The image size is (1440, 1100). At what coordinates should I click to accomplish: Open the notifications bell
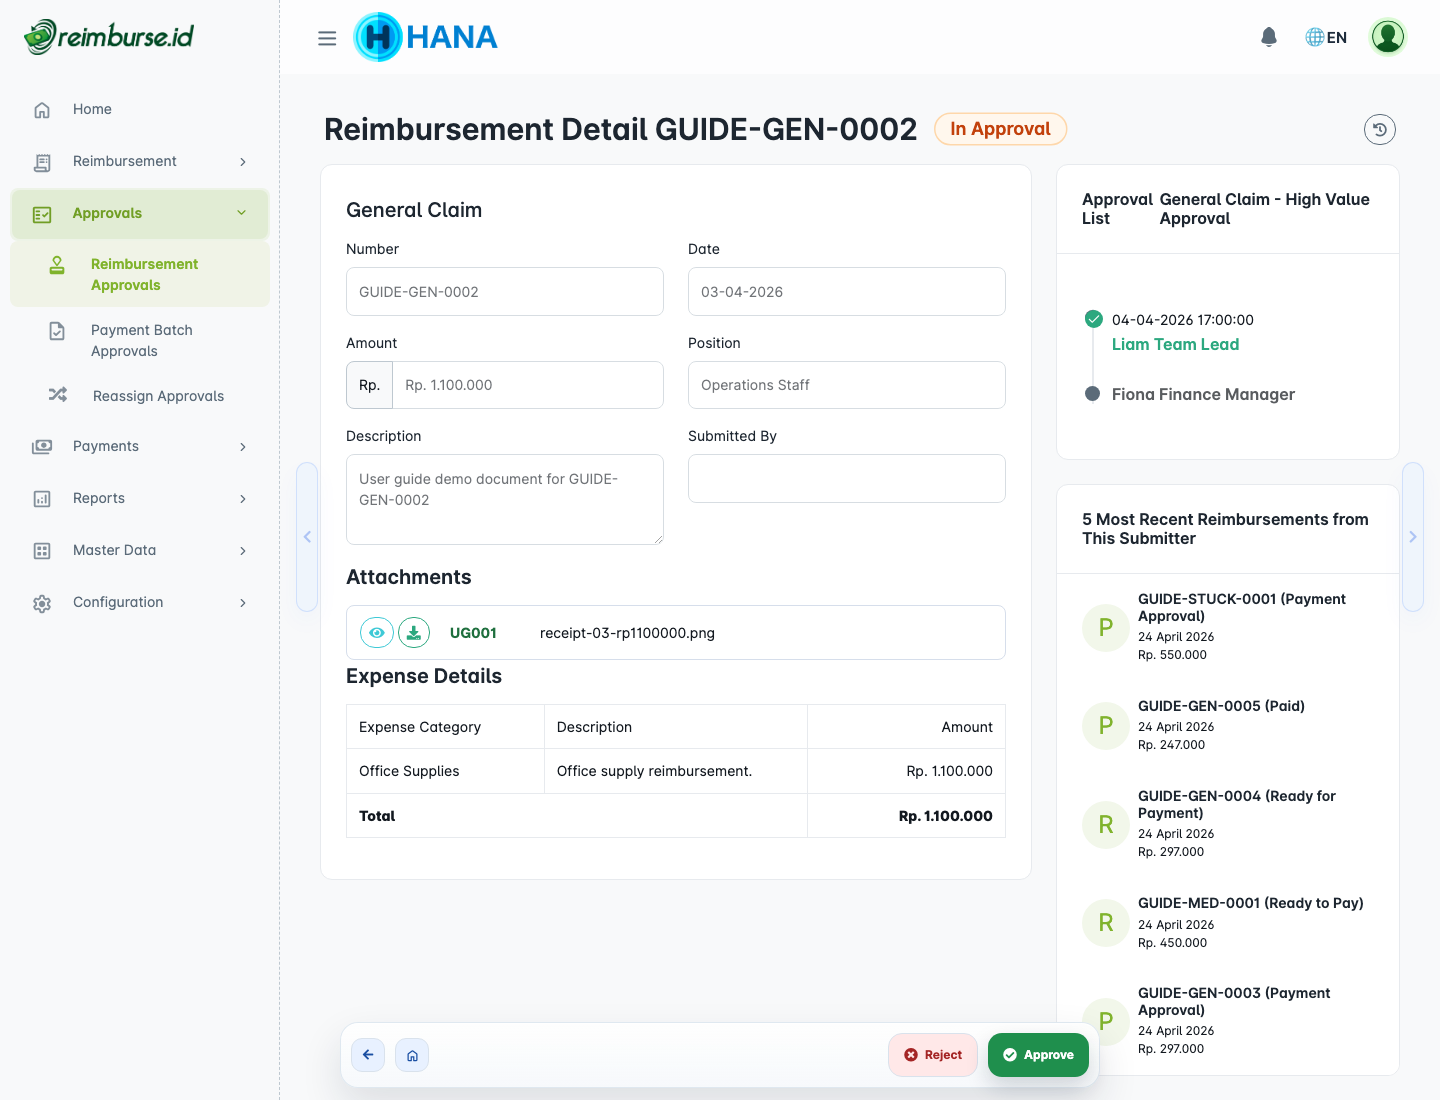tap(1268, 36)
